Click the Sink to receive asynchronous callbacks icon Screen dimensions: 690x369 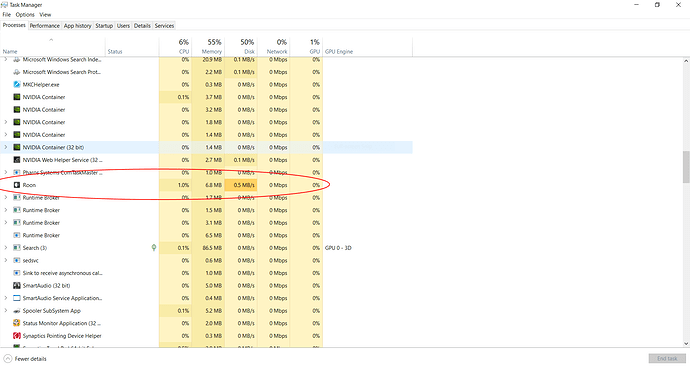click(17, 273)
